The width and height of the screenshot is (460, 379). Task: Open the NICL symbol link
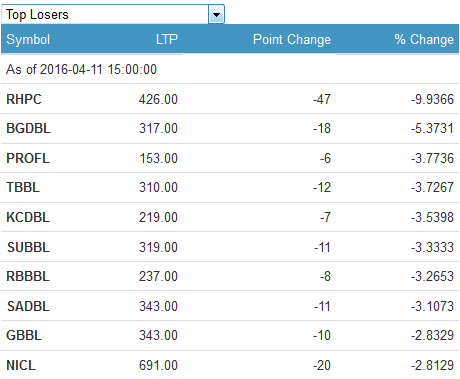coord(21,365)
